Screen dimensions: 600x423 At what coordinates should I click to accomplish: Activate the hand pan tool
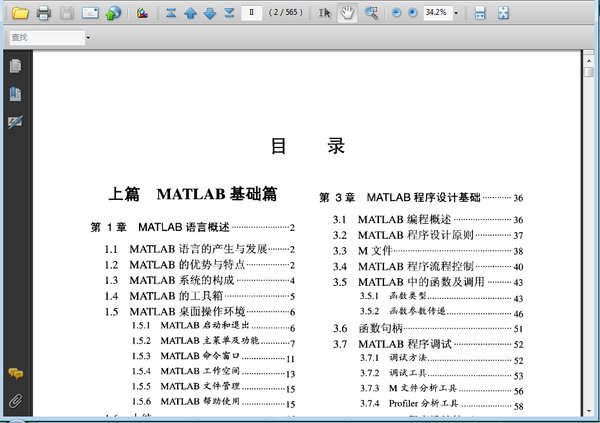[347, 13]
